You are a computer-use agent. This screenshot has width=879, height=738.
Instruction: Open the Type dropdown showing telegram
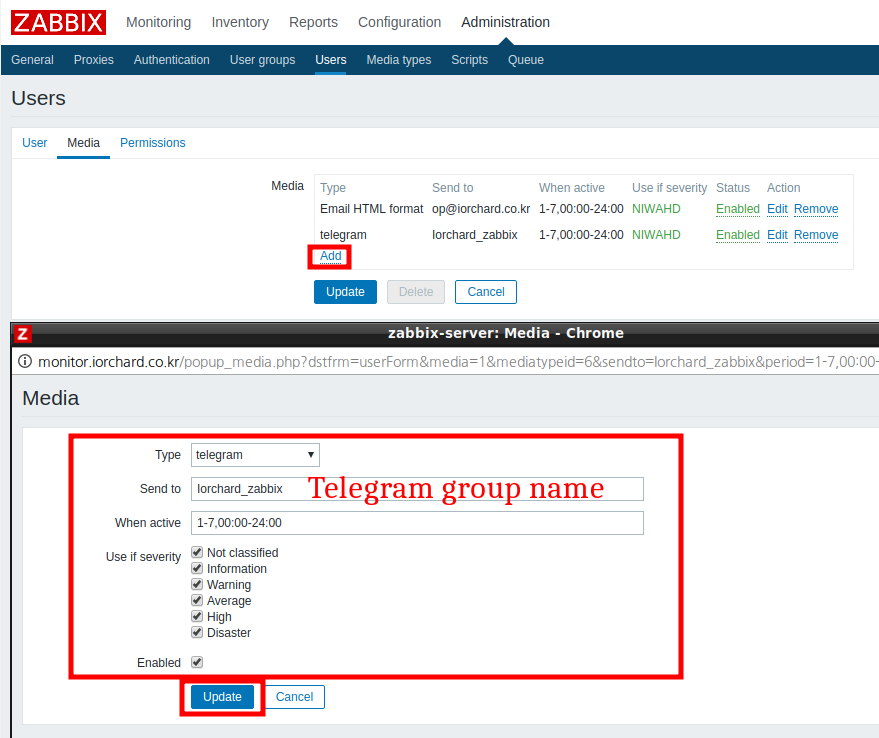pos(256,455)
